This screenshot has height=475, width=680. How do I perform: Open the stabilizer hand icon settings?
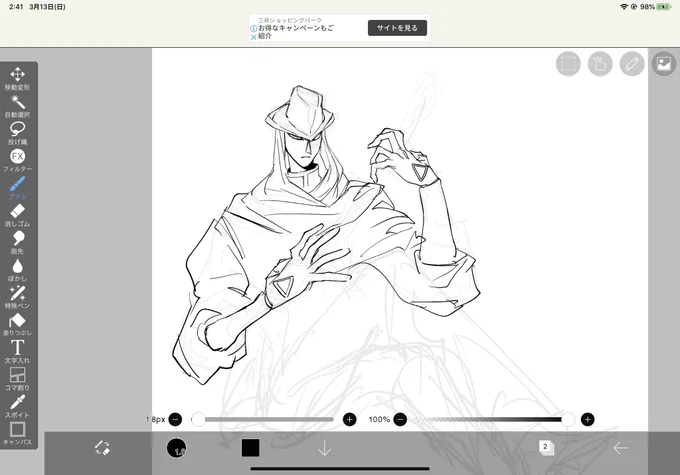coord(600,64)
